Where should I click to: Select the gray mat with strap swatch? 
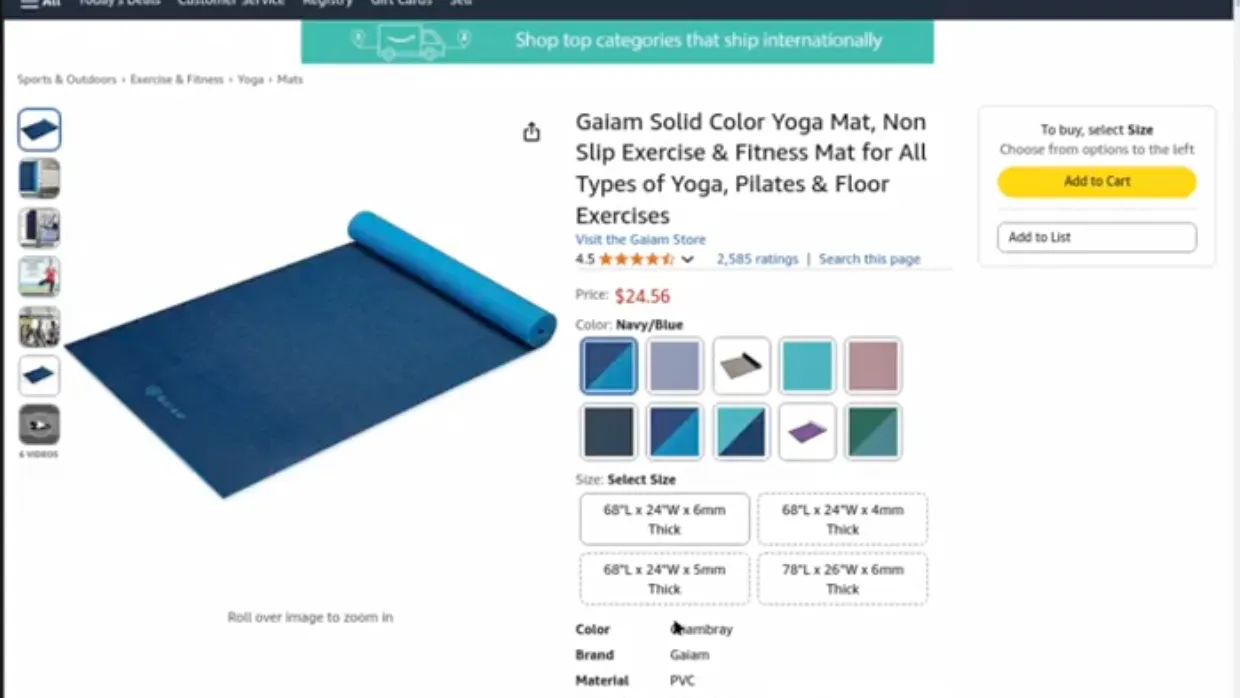point(741,366)
